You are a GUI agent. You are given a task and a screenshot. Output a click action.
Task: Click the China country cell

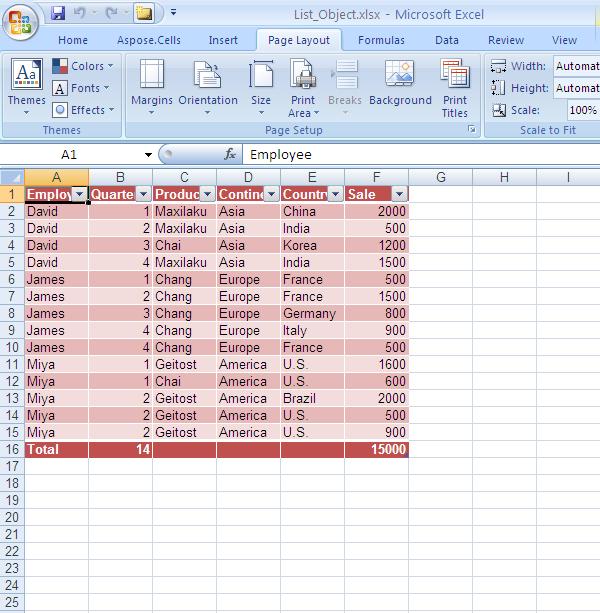[312, 212]
